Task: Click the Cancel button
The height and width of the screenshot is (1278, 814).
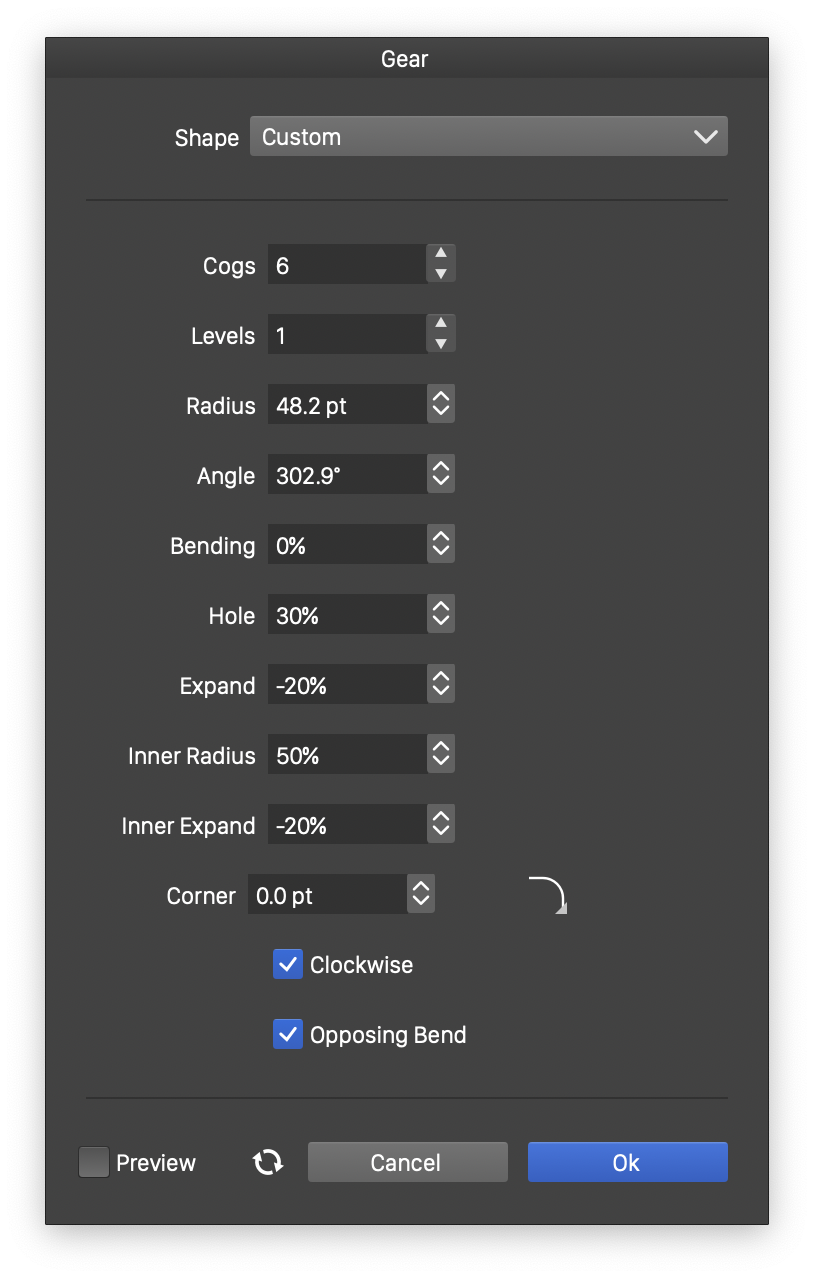Action: 407,1162
